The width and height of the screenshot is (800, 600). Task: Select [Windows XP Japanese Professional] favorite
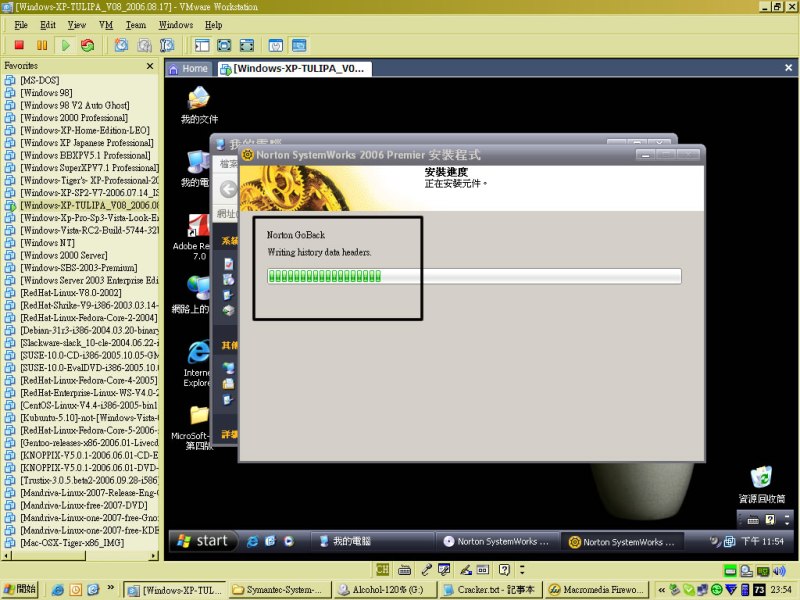87,143
